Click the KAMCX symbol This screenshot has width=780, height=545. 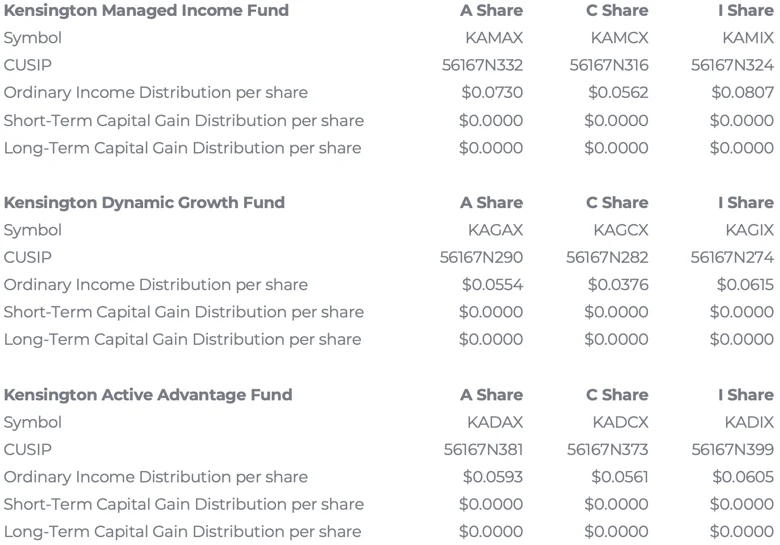[619, 38]
